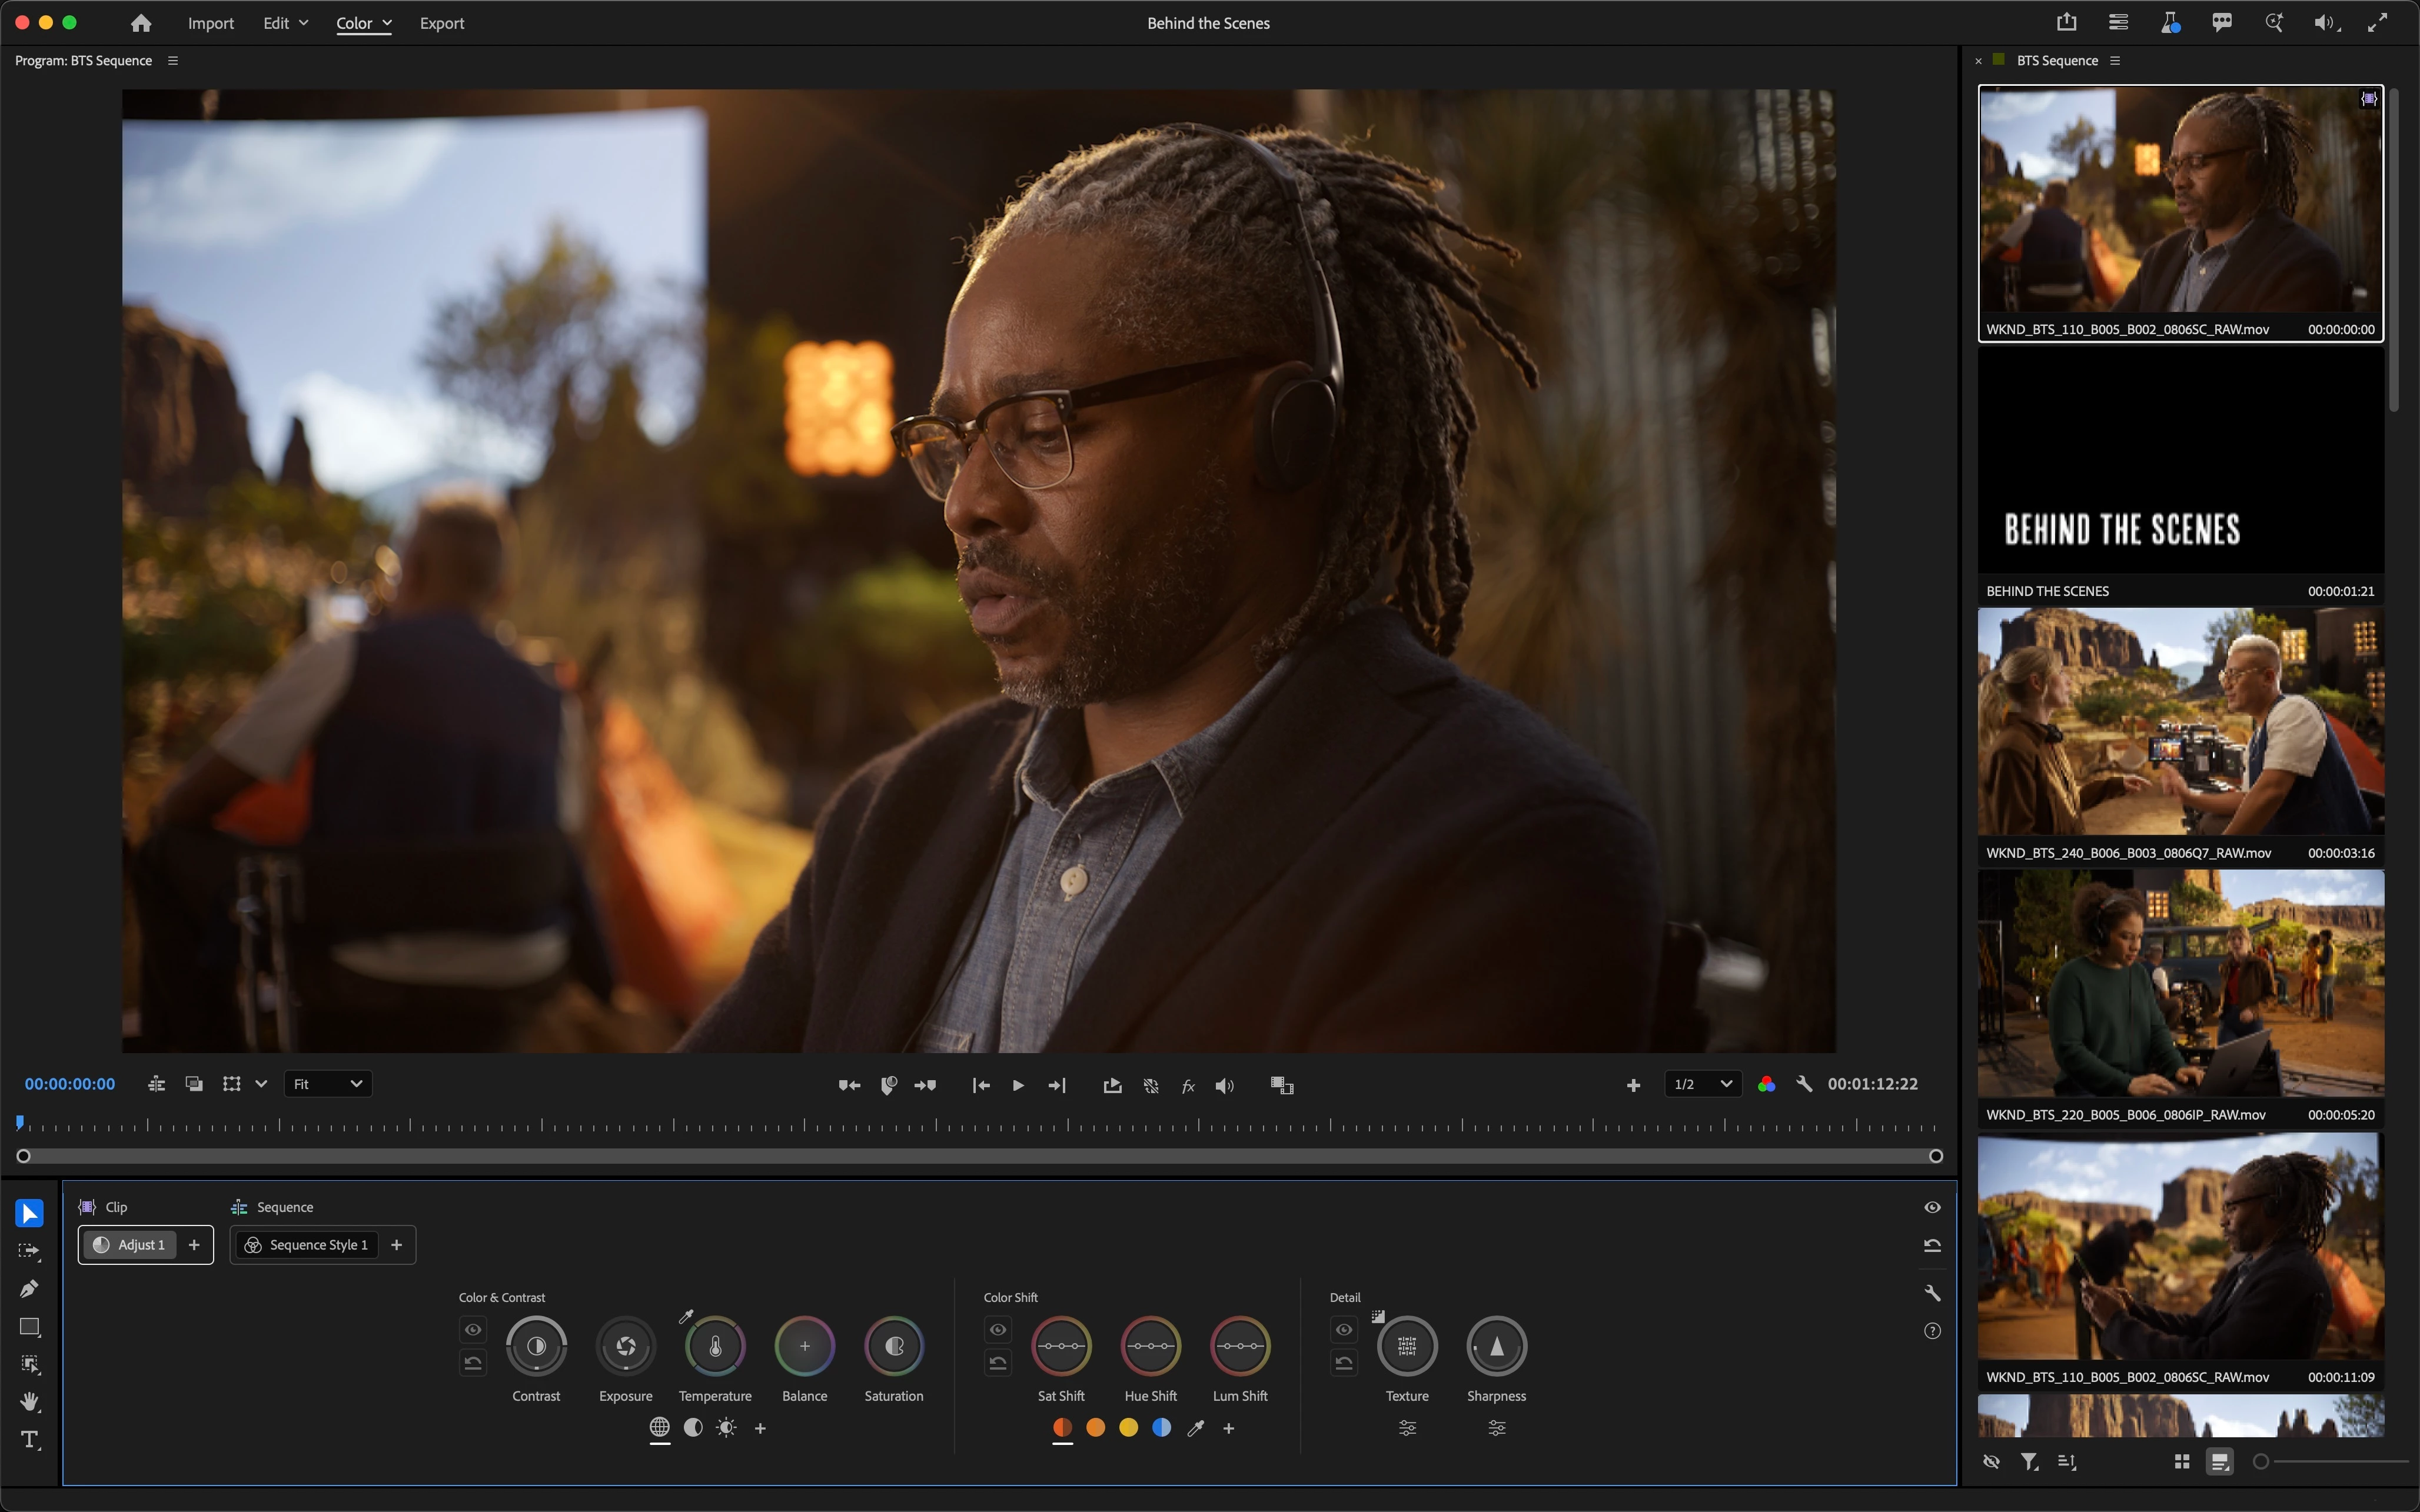Select the Hand tool
This screenshot has width=2420, height=1512.
point(29,1402)
